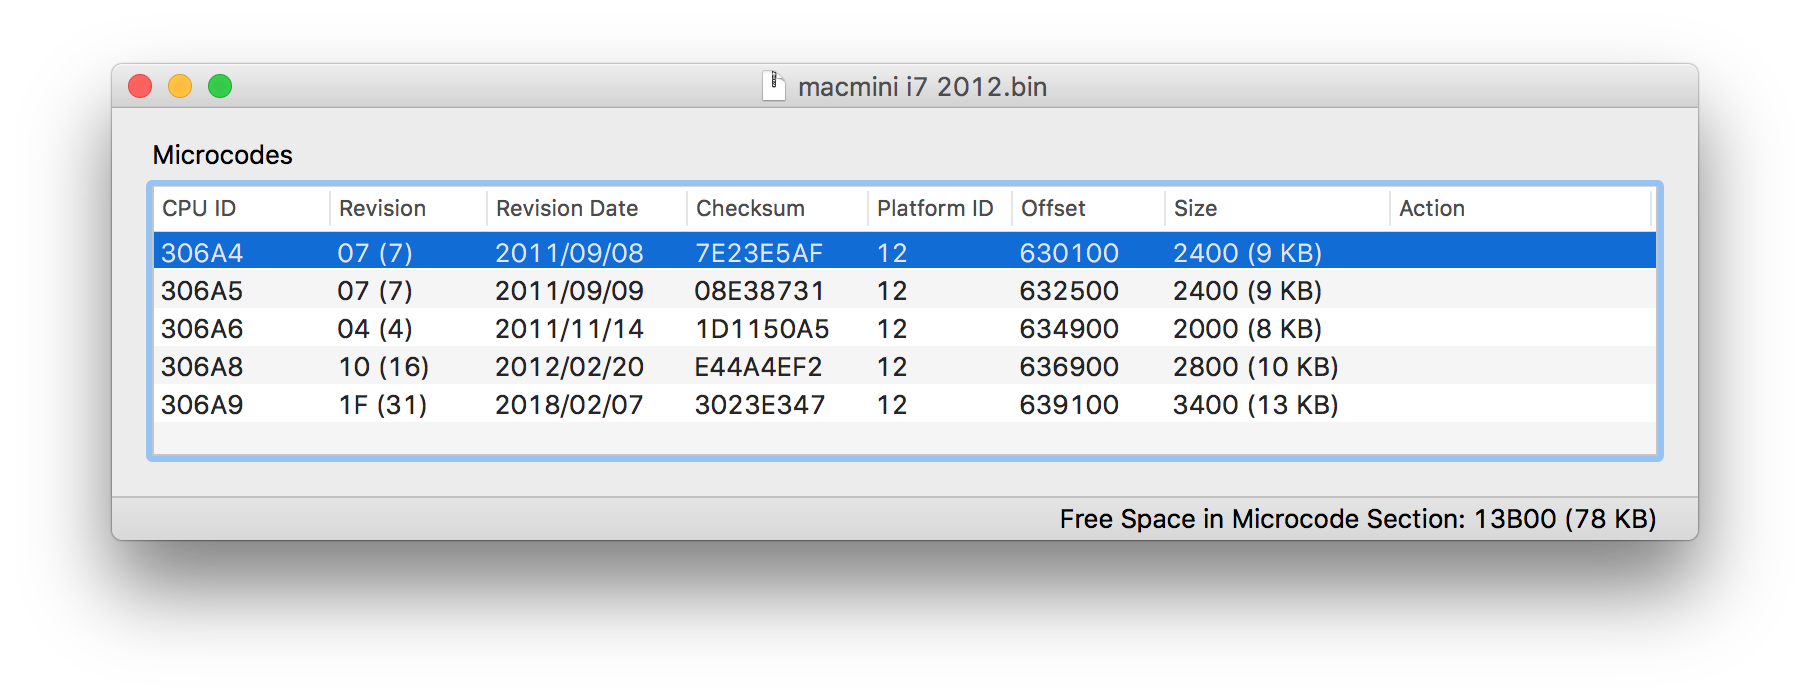The width and height of the screenshot is (1810, 700).
Task: Zoom the window with the green button
Action: click(x=220, y=86)
